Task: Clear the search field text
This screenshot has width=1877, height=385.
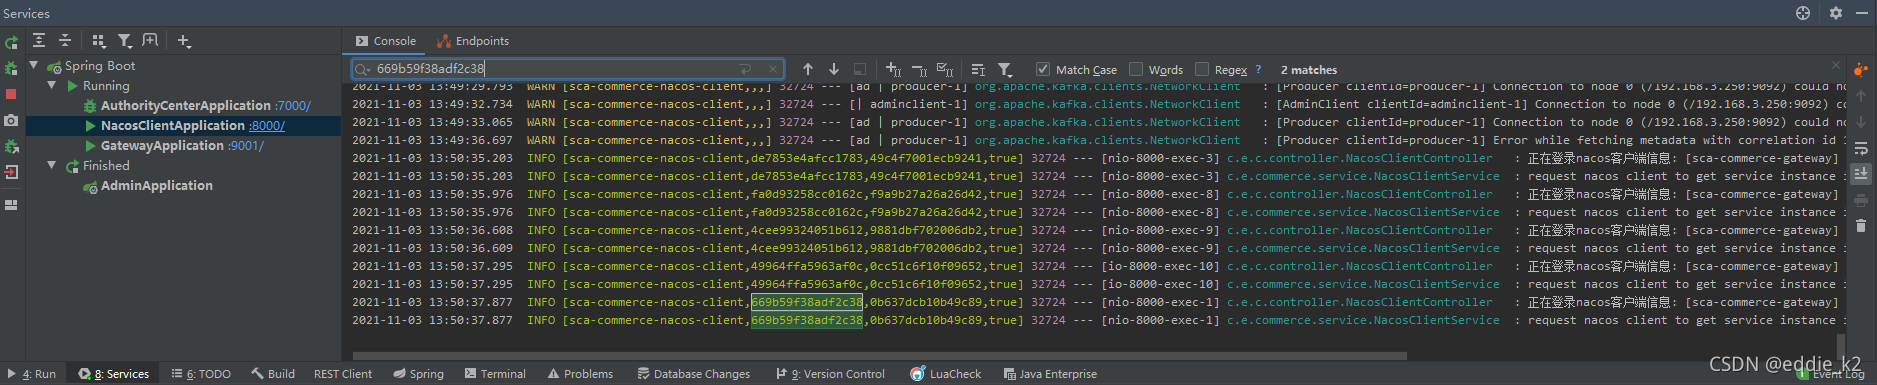Action: coord(773,69)
